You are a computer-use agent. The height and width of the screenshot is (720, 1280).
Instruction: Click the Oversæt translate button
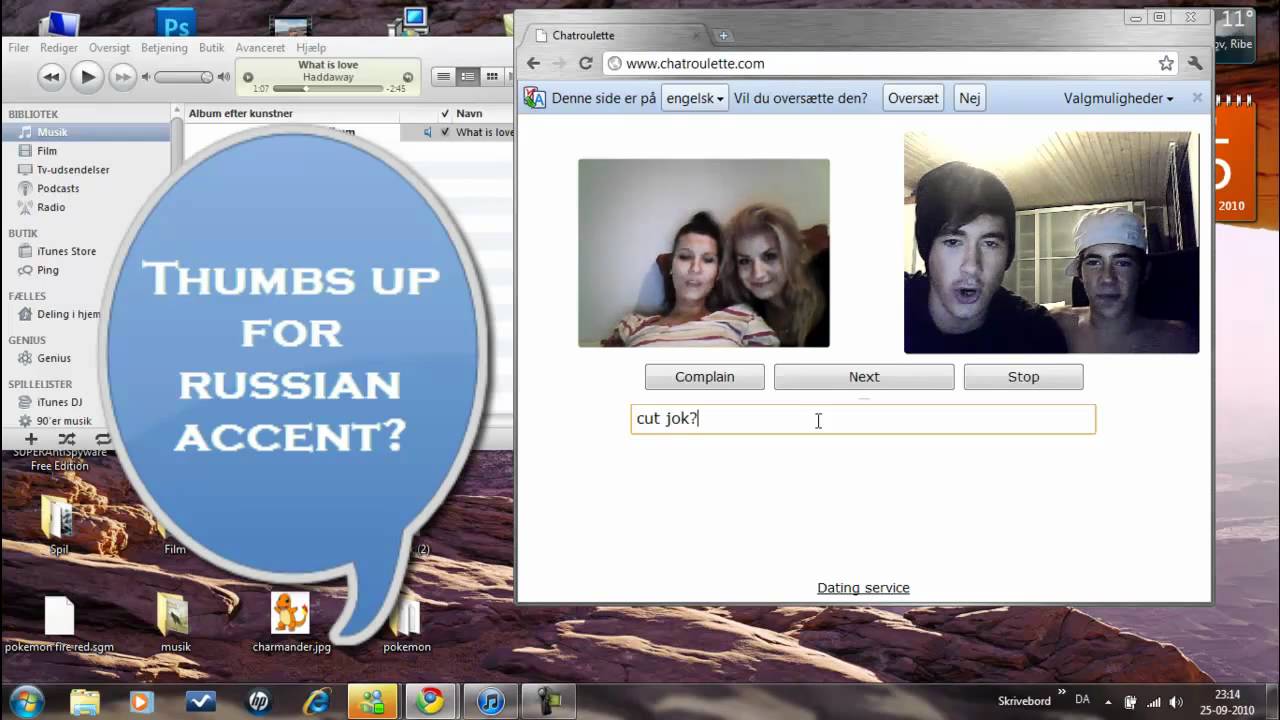[913, 99]
